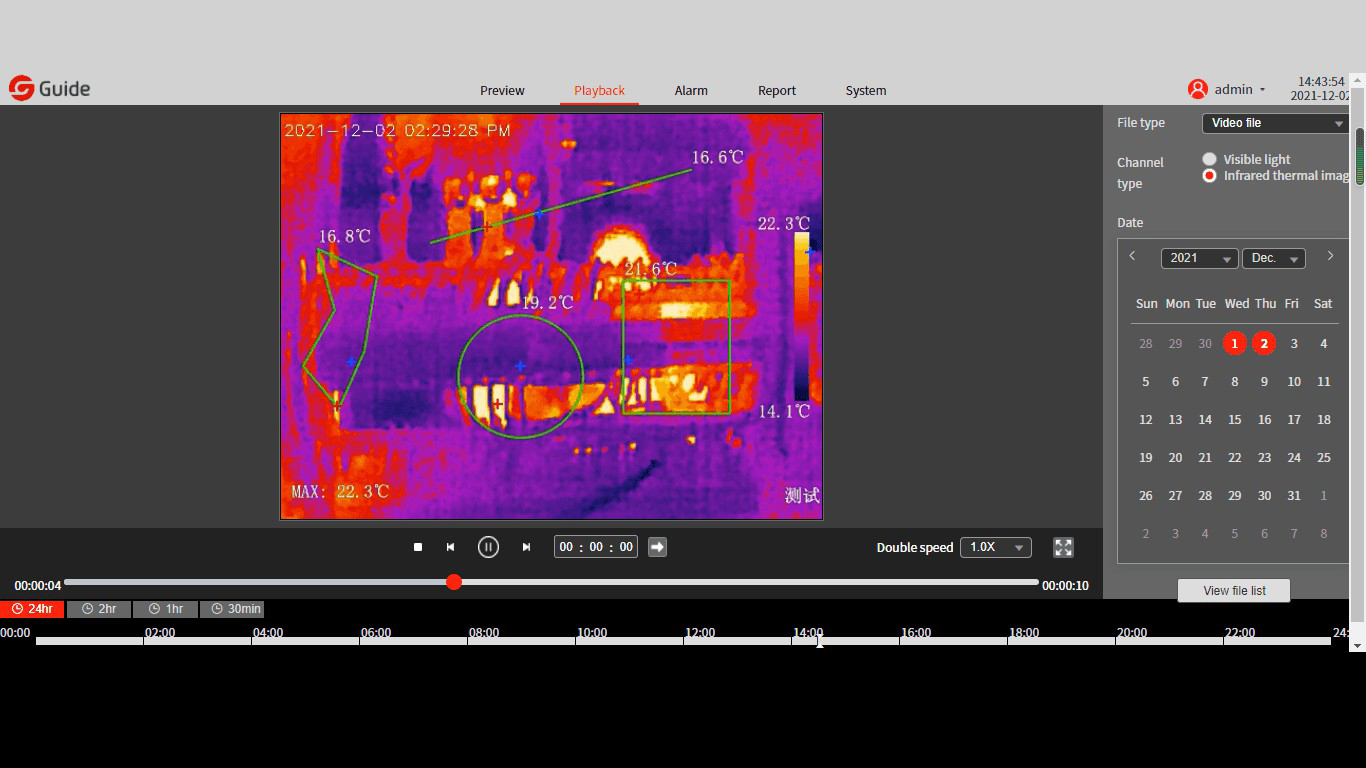The height and width of the screenshot is (768, 1366).
Task: Click the red playback progress handle
Action: [x=454, y=582]
